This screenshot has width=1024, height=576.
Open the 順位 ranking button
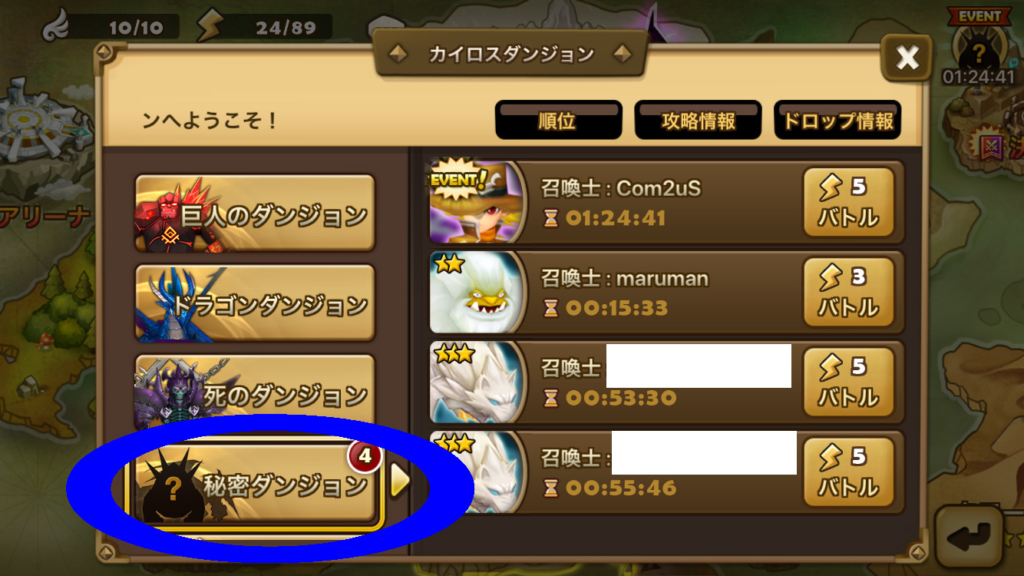click(x=558, y=120)
